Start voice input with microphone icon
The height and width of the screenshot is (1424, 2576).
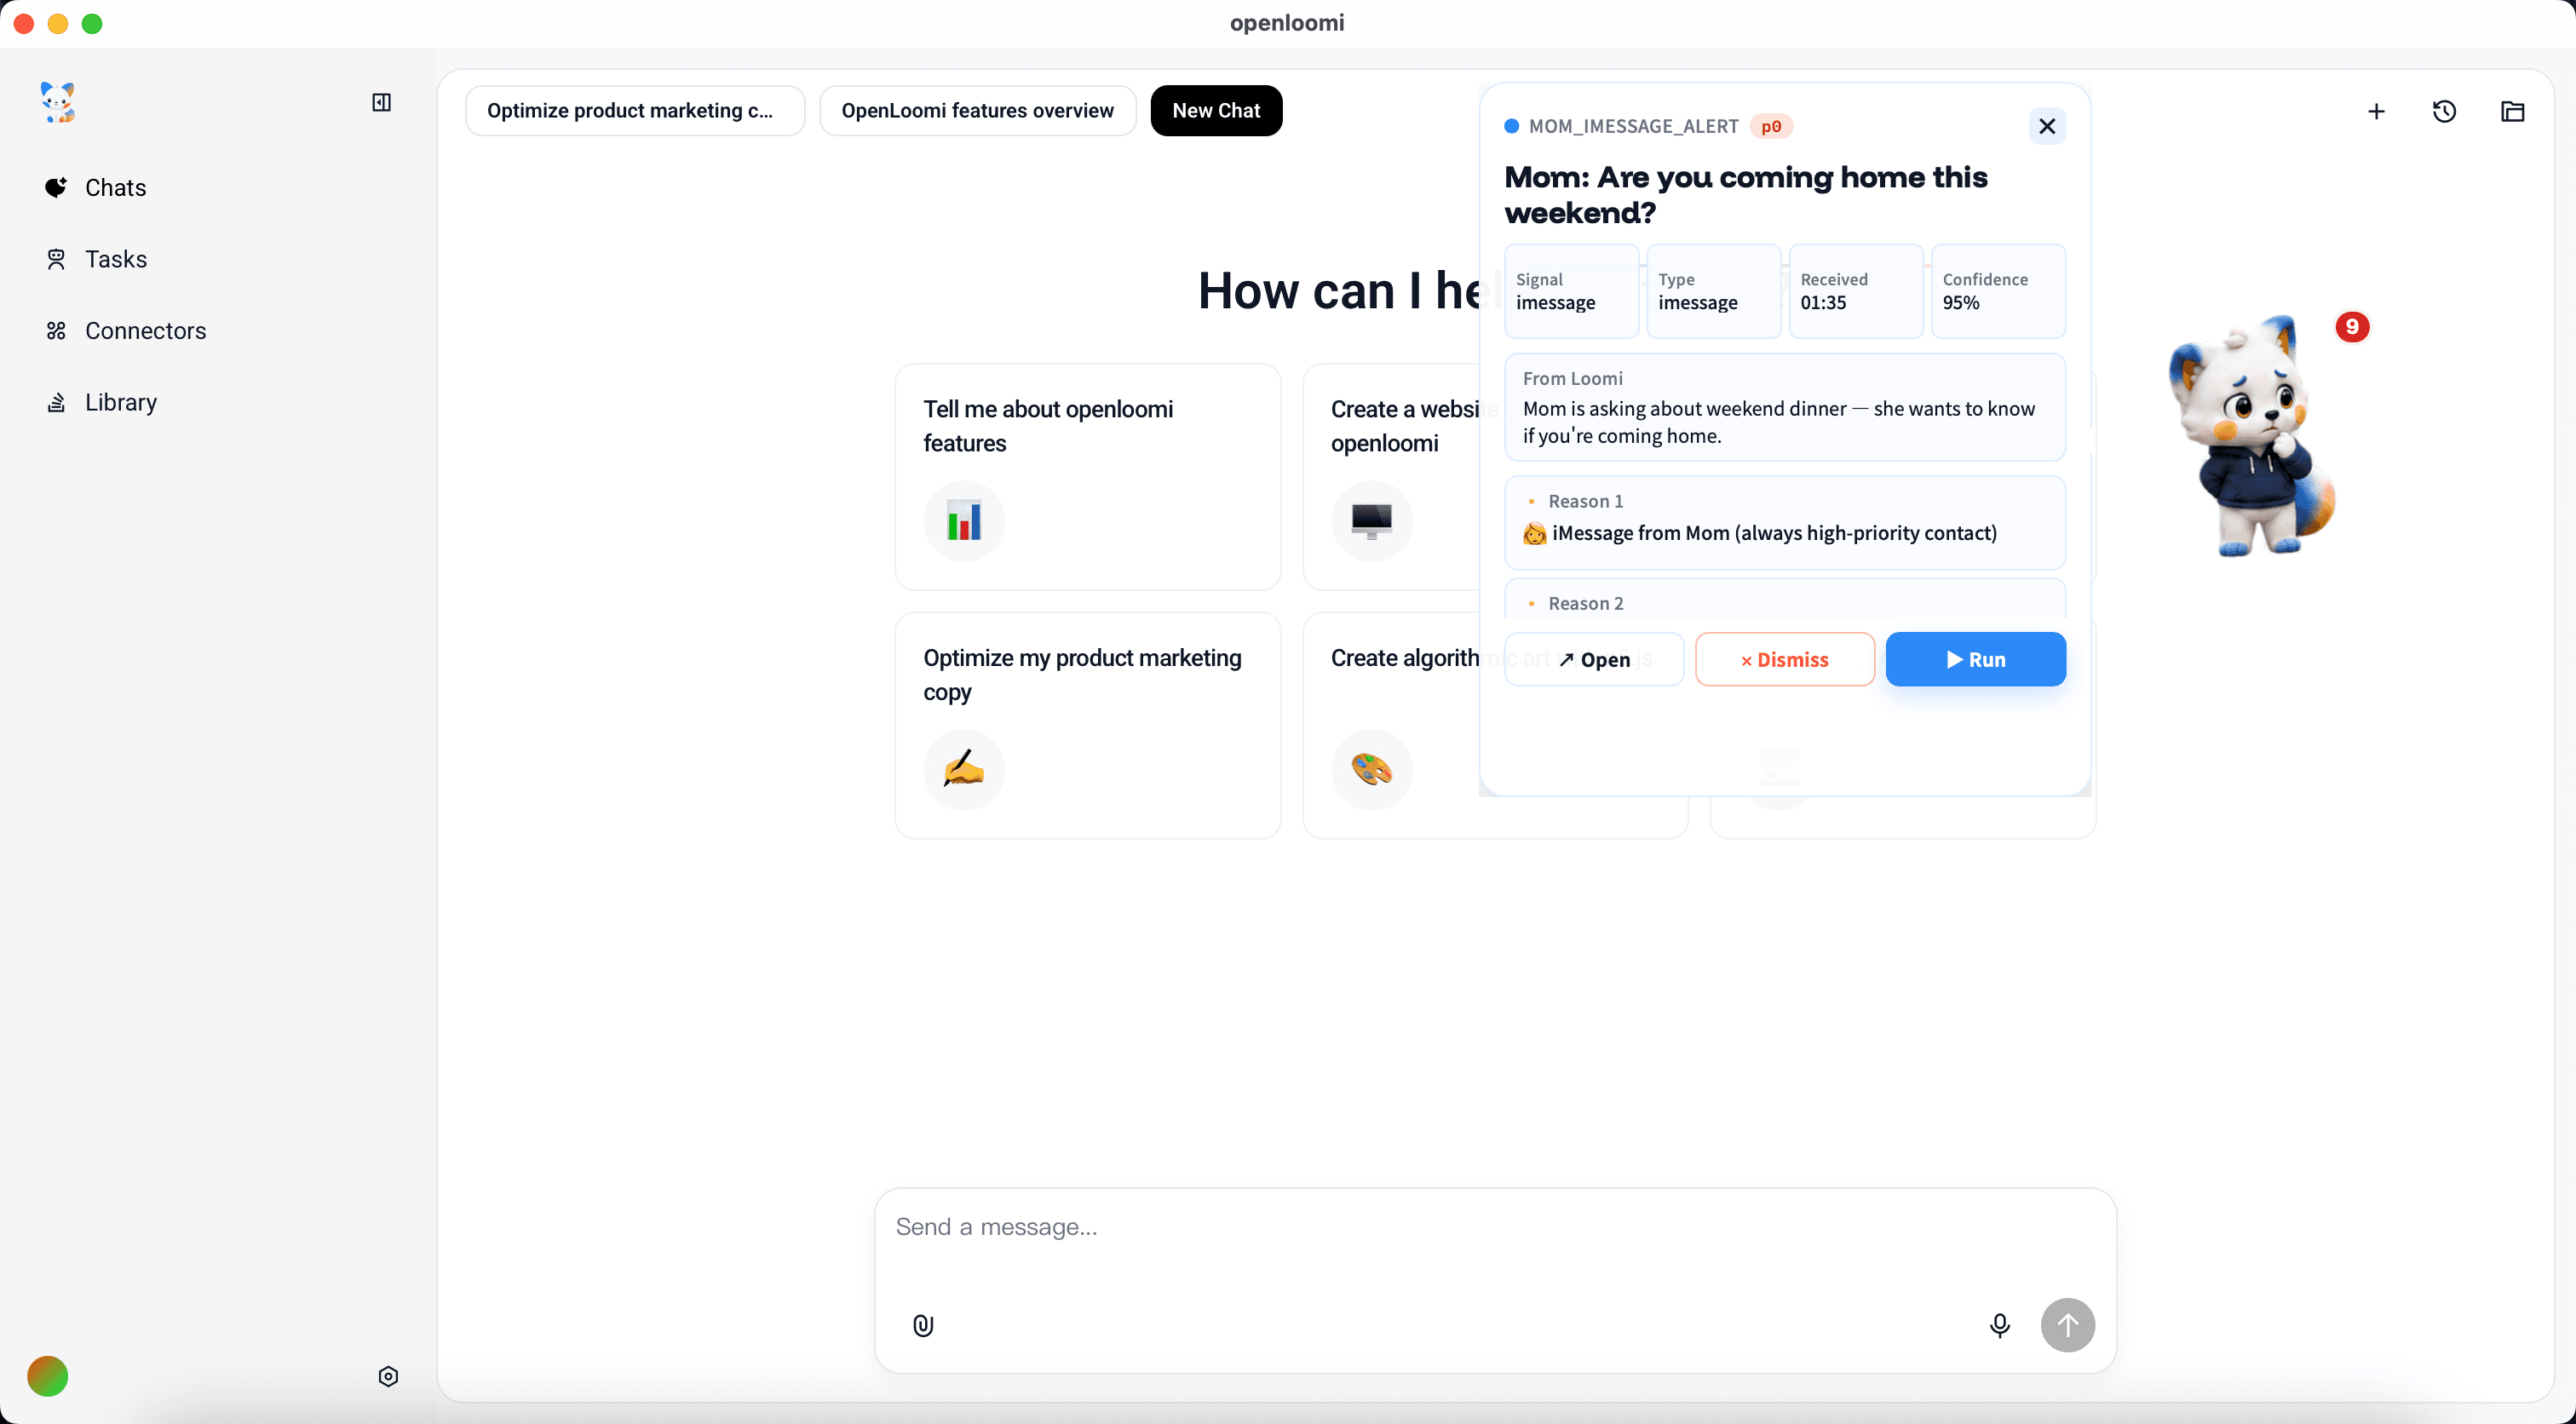pos(1999,1325)
